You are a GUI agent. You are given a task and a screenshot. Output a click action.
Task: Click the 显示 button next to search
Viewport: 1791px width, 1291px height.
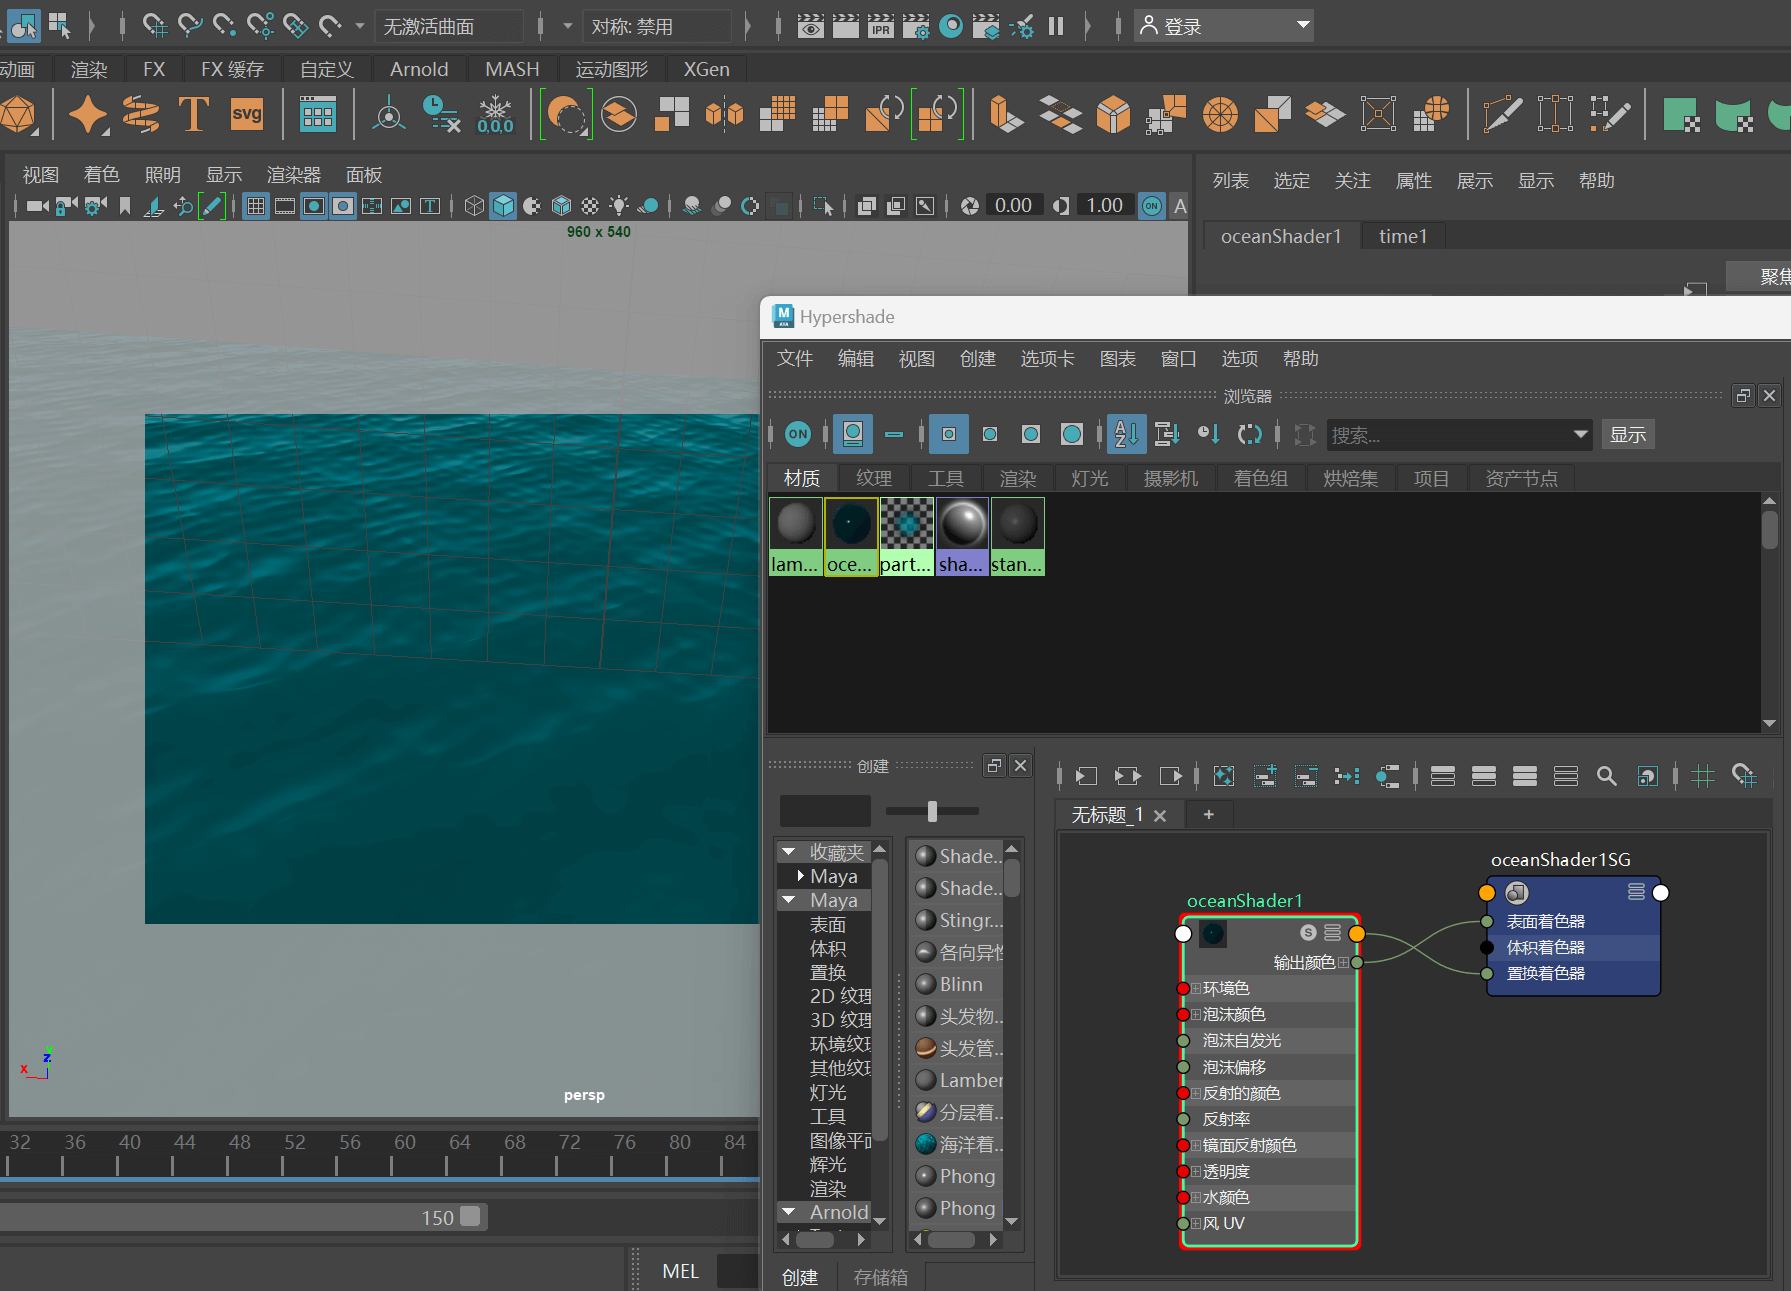1628,434
